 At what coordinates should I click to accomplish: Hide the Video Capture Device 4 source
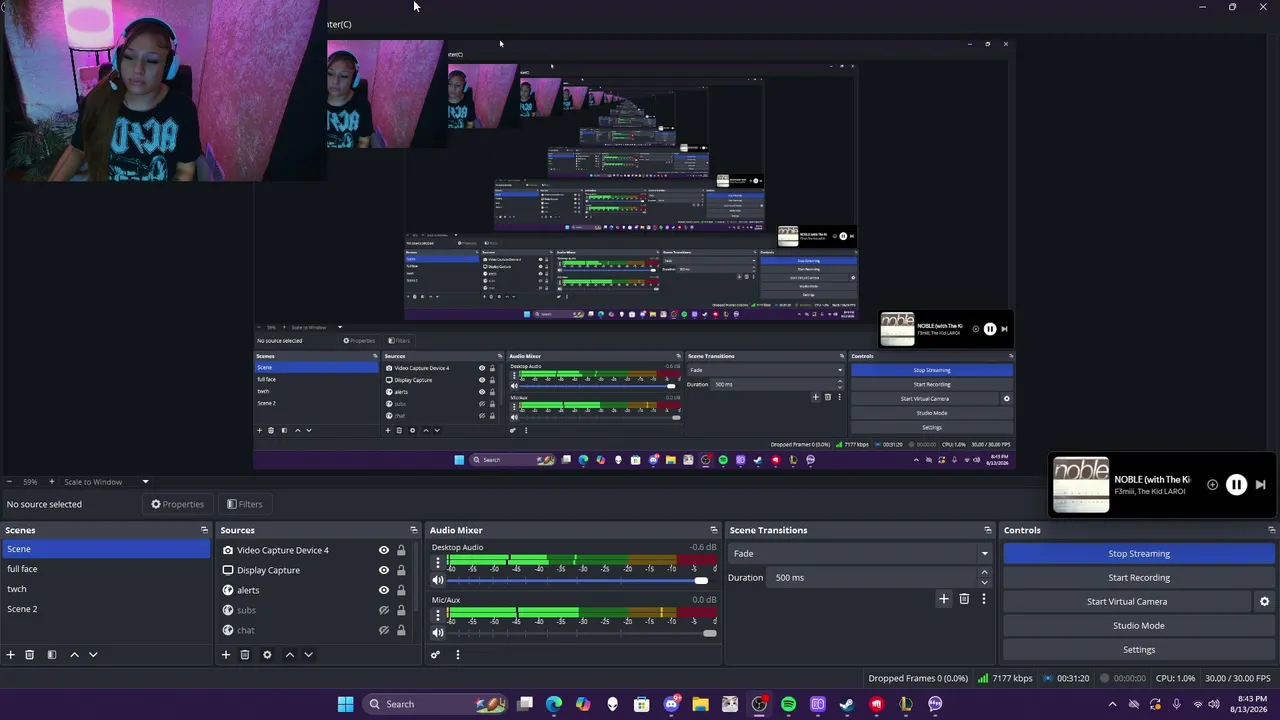(383, 550)
